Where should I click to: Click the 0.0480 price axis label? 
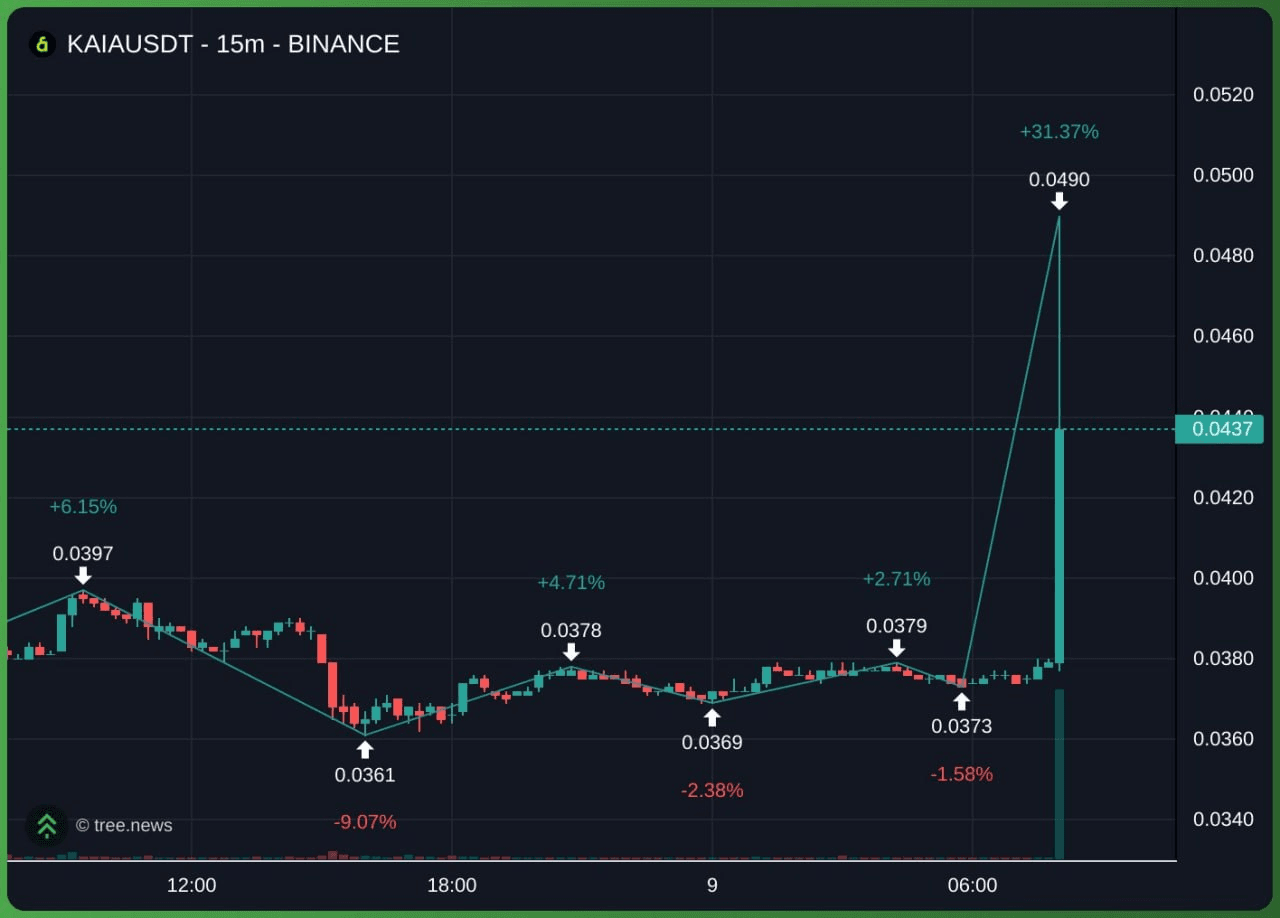(1223, 255)
